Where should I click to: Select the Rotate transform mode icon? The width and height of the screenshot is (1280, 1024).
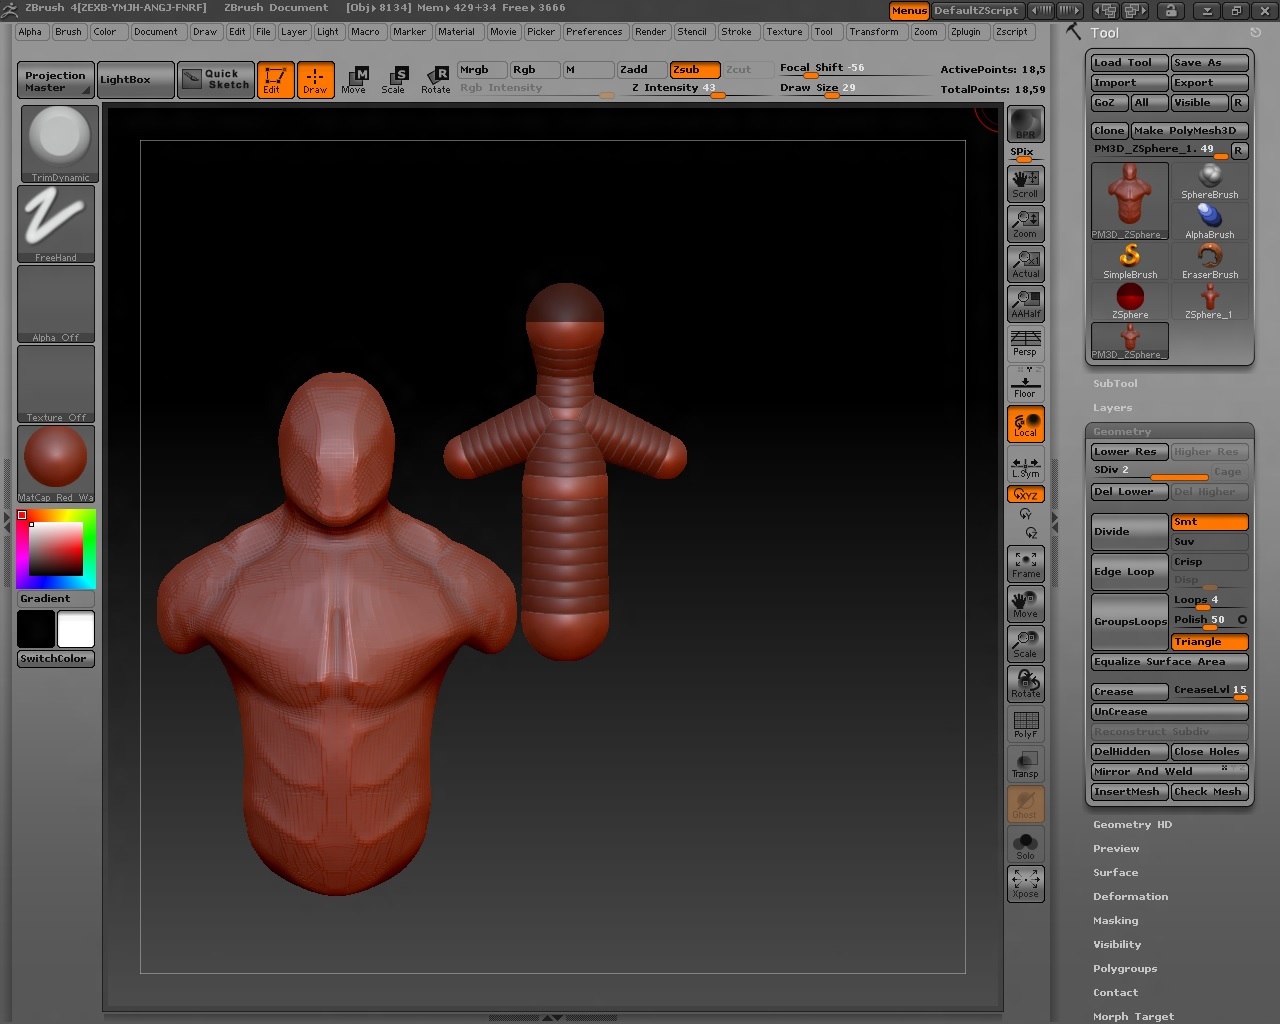coord(435,79)
